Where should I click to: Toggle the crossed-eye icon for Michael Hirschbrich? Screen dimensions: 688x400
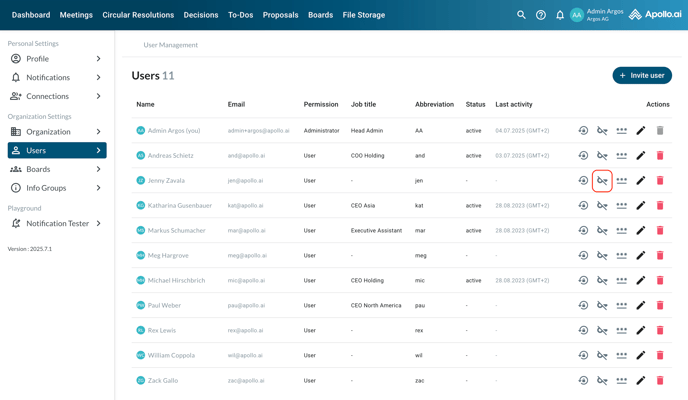tap(602, 281)
